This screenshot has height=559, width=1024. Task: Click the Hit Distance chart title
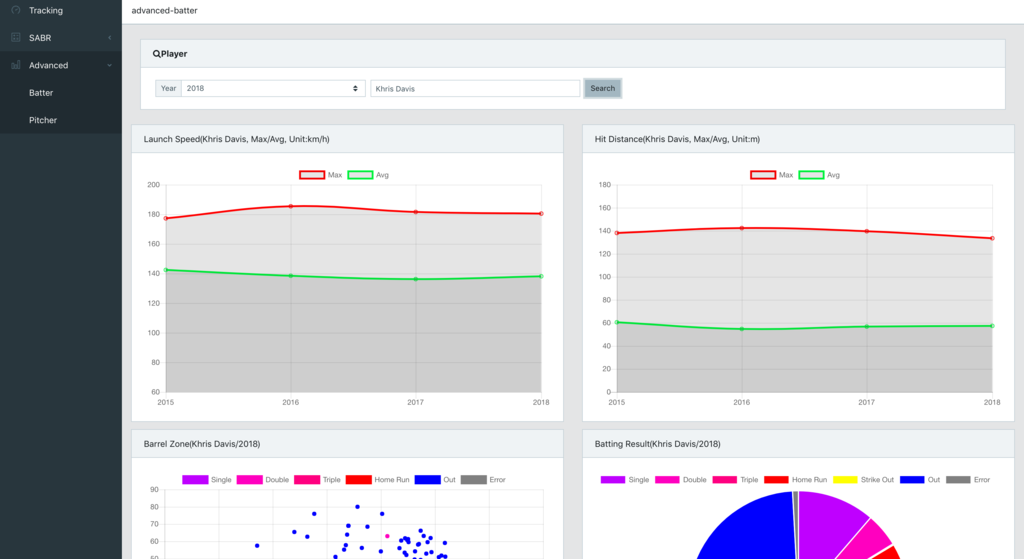[677, 139]
